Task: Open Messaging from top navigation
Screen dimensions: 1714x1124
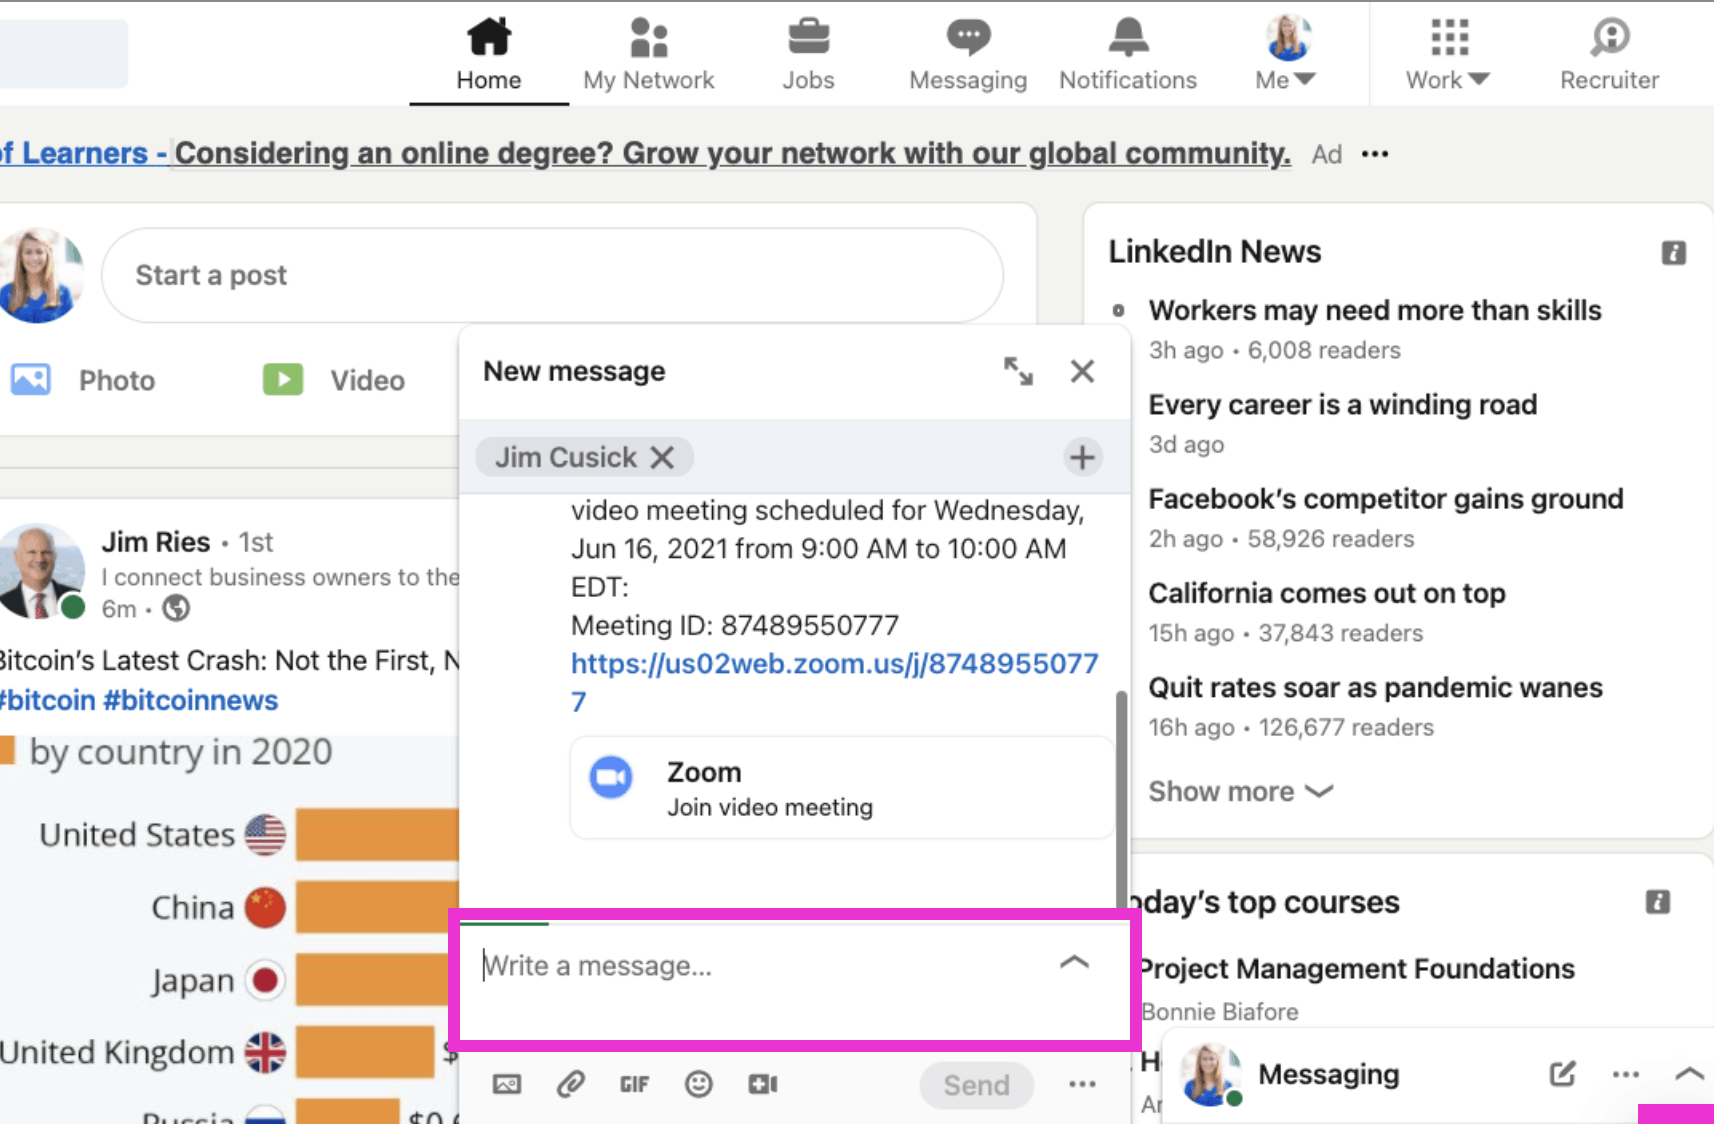Action: 968,54
